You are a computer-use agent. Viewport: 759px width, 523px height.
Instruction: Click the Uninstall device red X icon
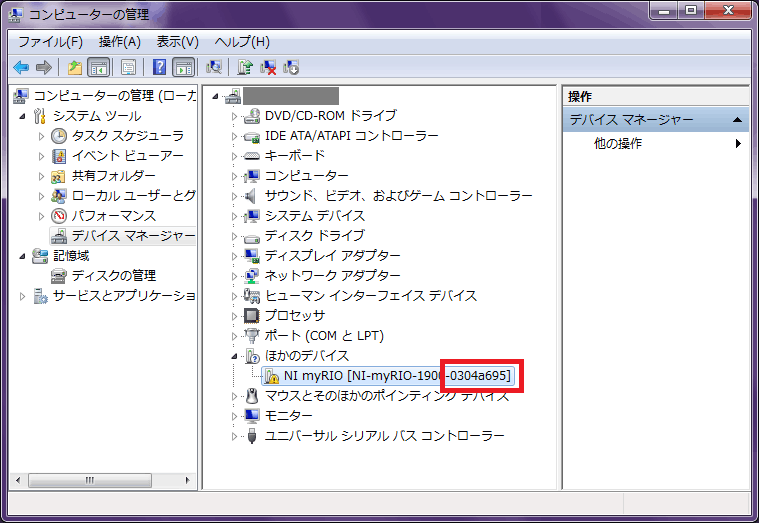[x=268, y=68]
